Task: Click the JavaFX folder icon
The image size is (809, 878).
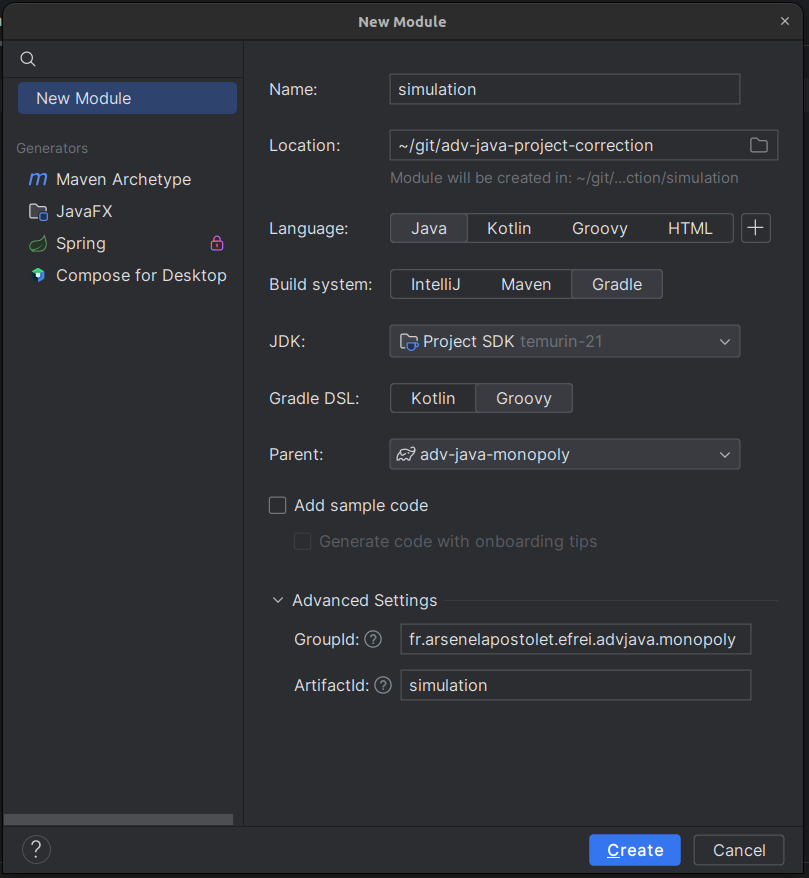Action: (38, 212)
